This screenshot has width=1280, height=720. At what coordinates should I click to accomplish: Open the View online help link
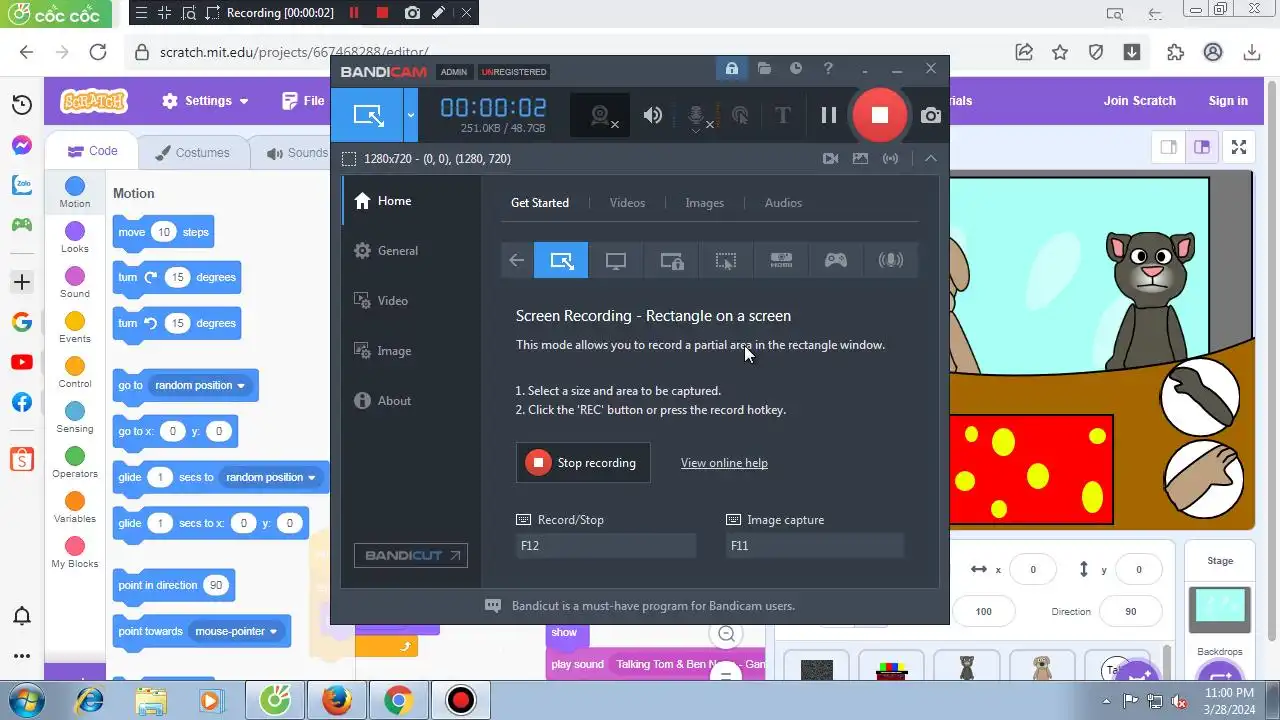[x=724, y=463]
